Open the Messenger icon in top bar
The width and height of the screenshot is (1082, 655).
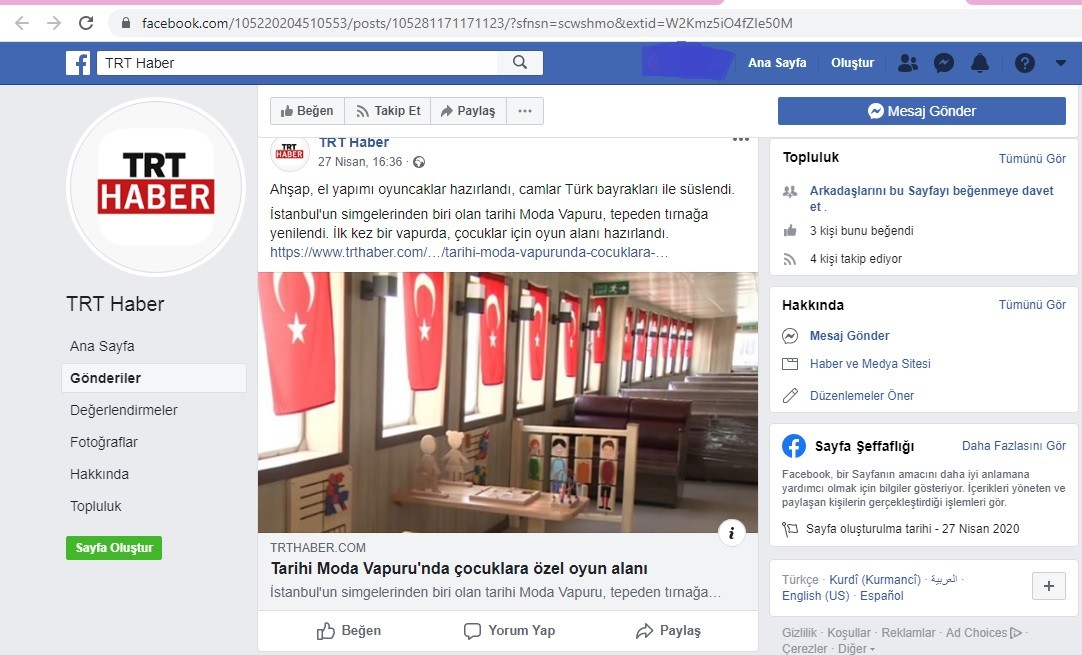click(943, 63)
